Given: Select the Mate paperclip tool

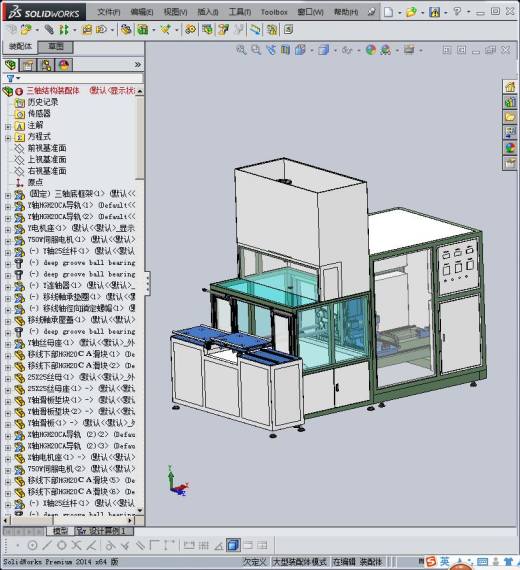Looking at the screenshot, I should (49, 29).
